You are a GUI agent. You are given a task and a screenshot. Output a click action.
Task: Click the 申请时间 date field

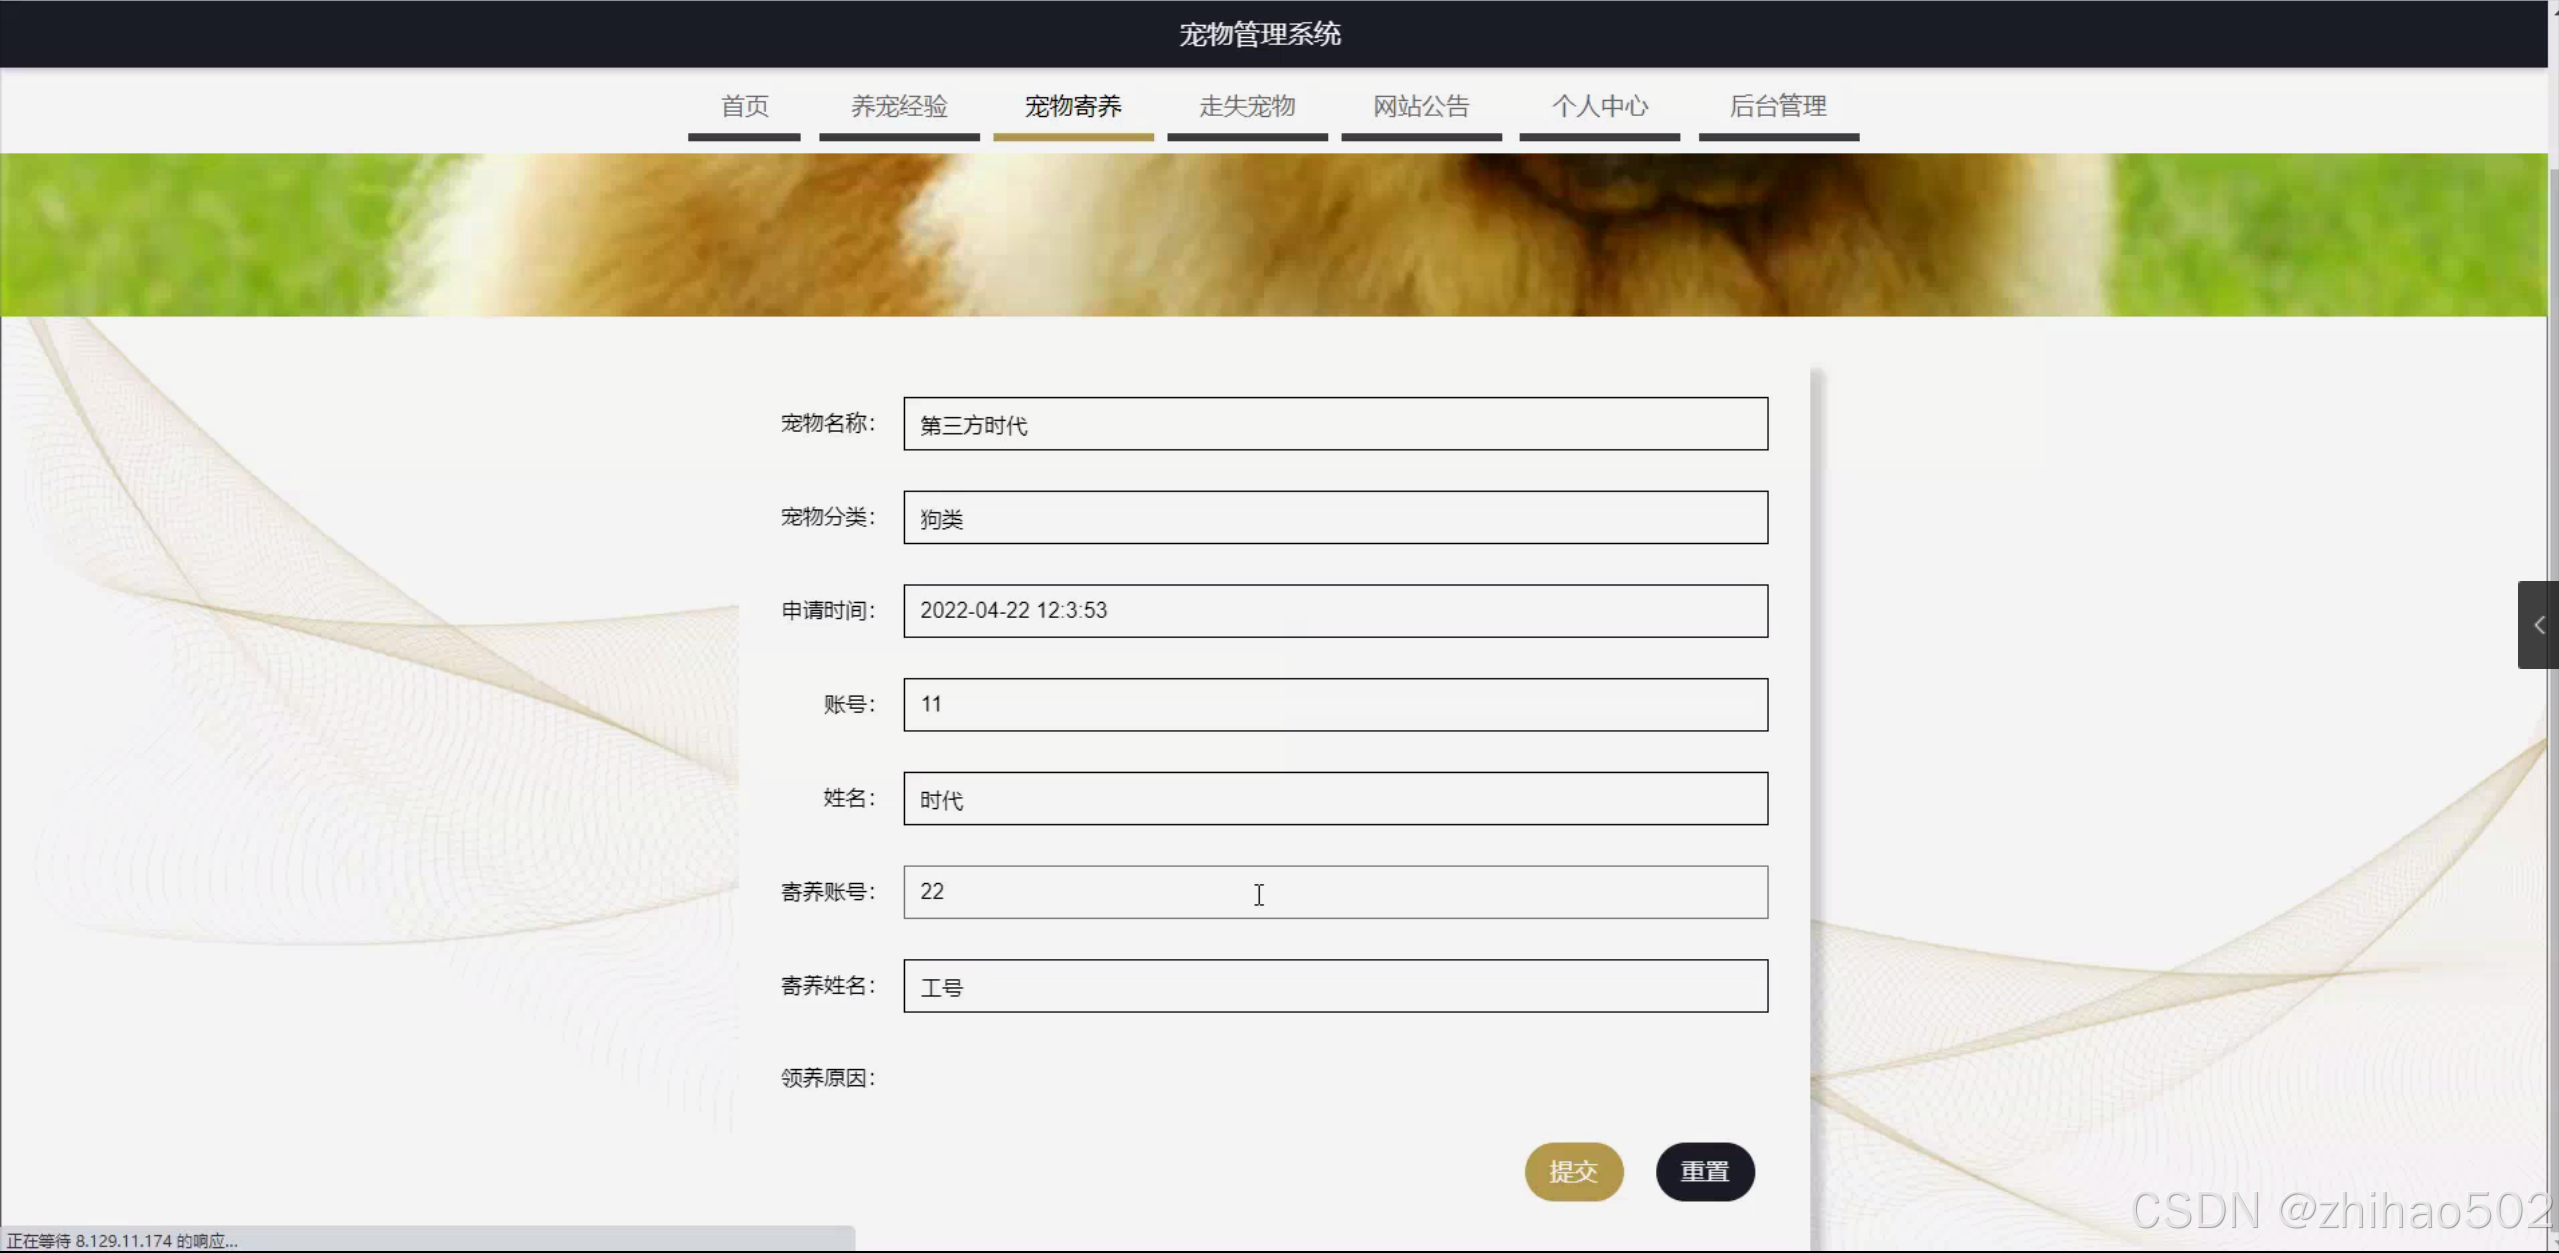[1334, 611]
